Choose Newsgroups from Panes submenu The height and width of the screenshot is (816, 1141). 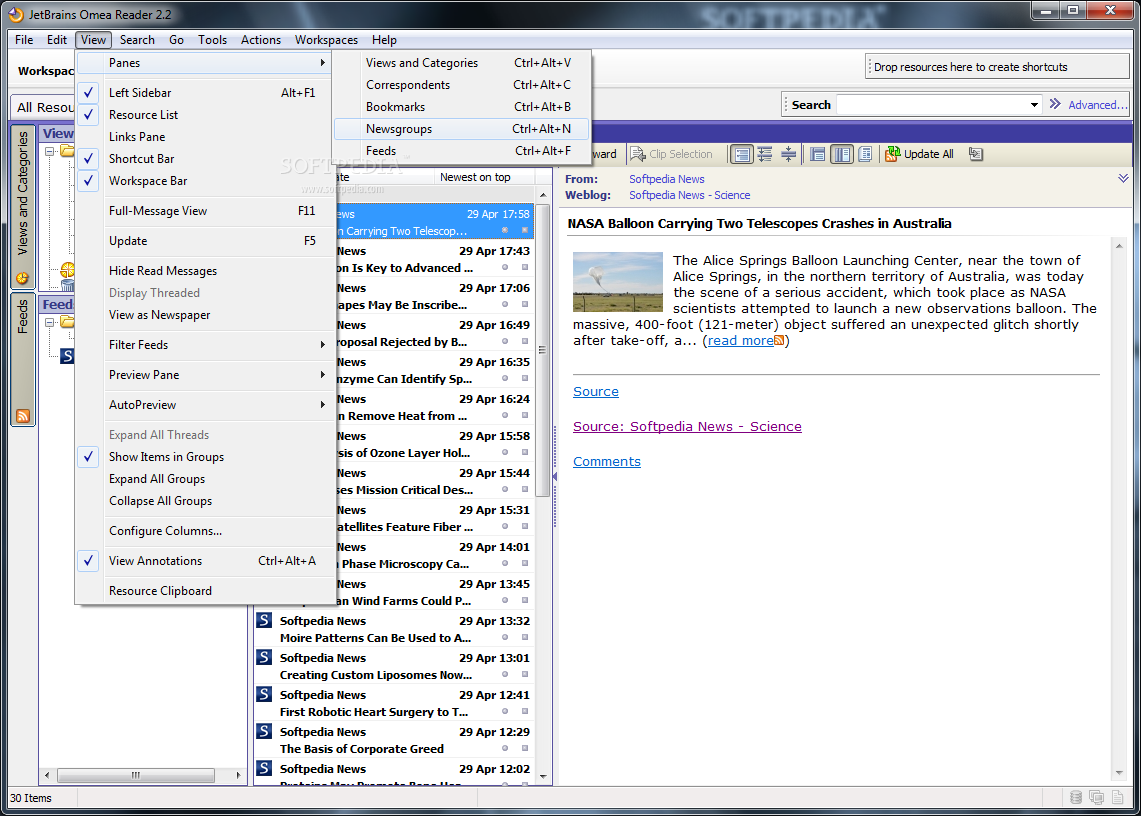(461, 129)
